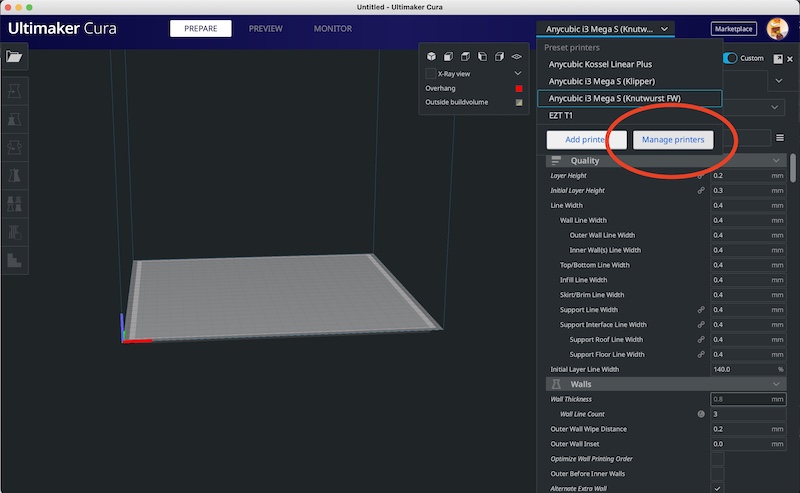
Task: Close the print settings panel with X
Action: [x=790, y=59]
